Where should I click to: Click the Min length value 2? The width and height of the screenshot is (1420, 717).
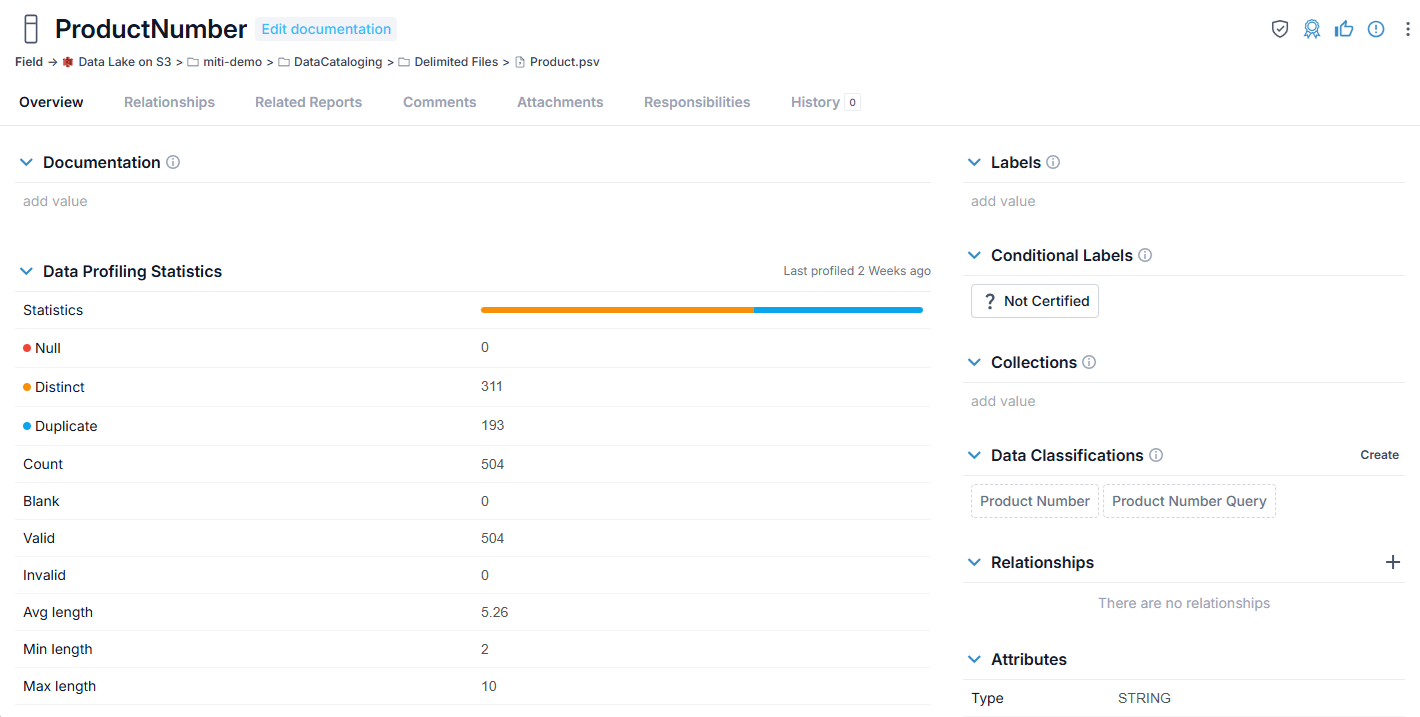pyautogui.click(x=485, y=649)
